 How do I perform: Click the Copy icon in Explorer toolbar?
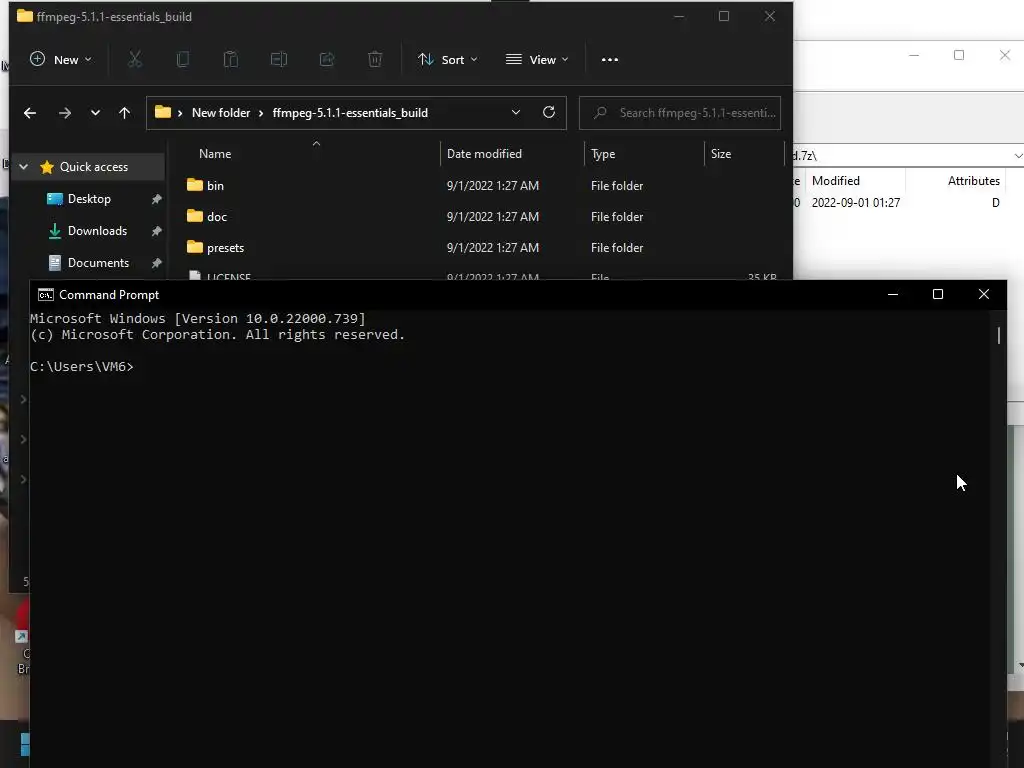(x=183, y=59)
